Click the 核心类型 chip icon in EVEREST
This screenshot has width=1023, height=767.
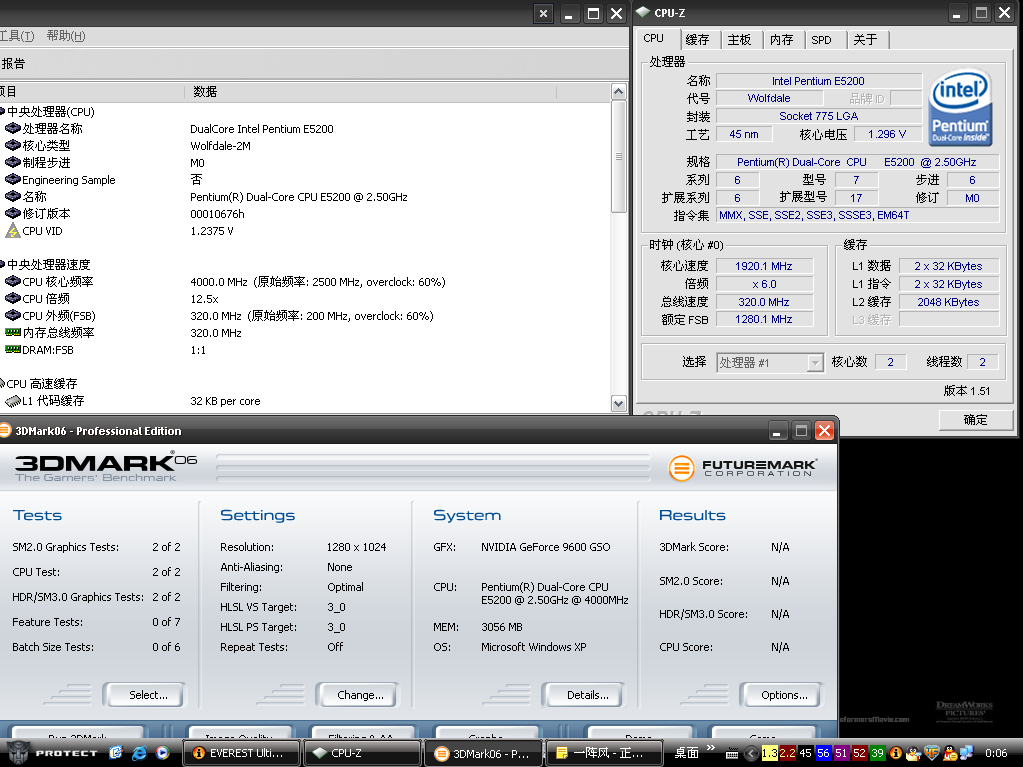tap(12, 145)
